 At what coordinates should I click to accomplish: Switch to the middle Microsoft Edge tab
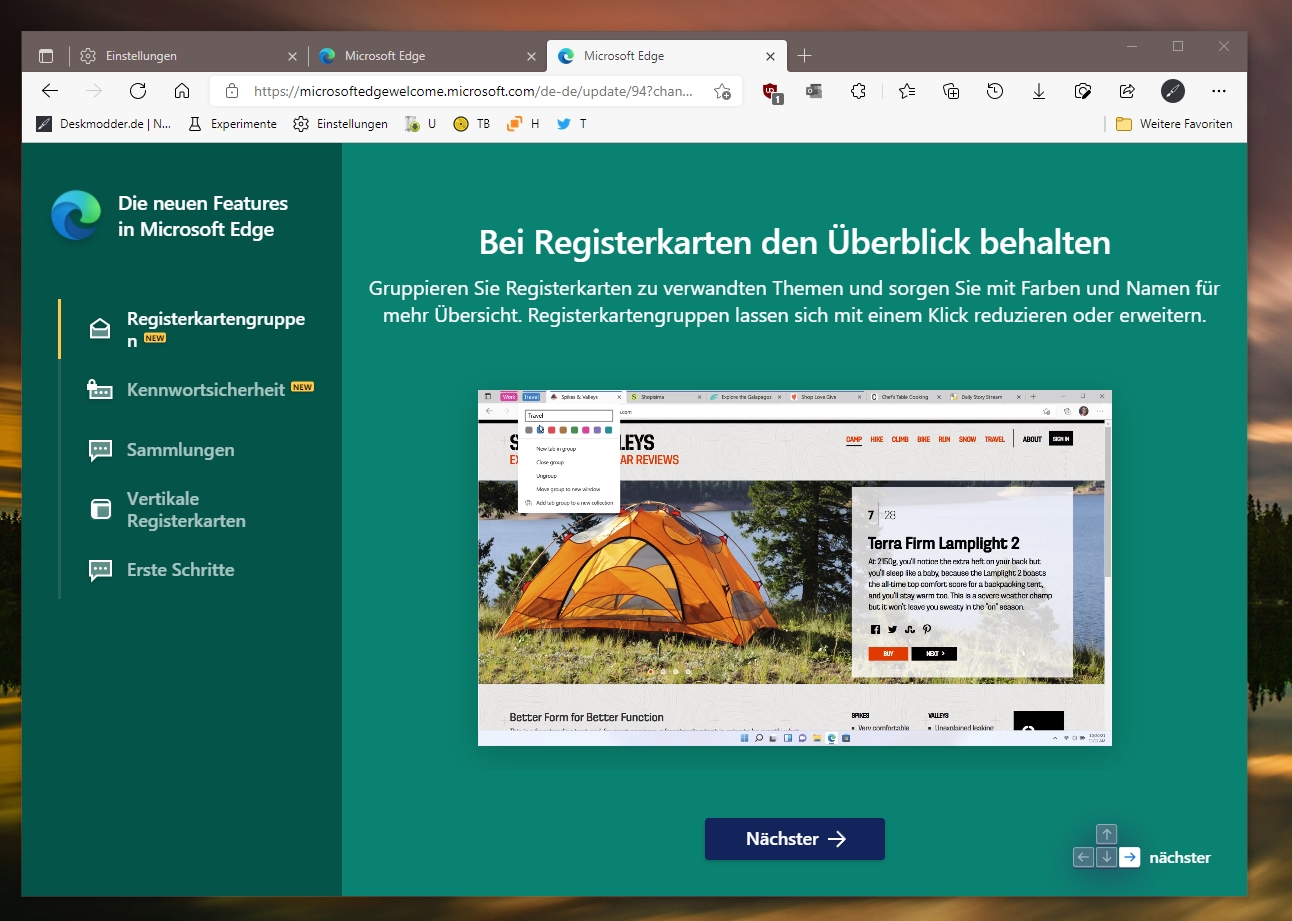(427, 56)
